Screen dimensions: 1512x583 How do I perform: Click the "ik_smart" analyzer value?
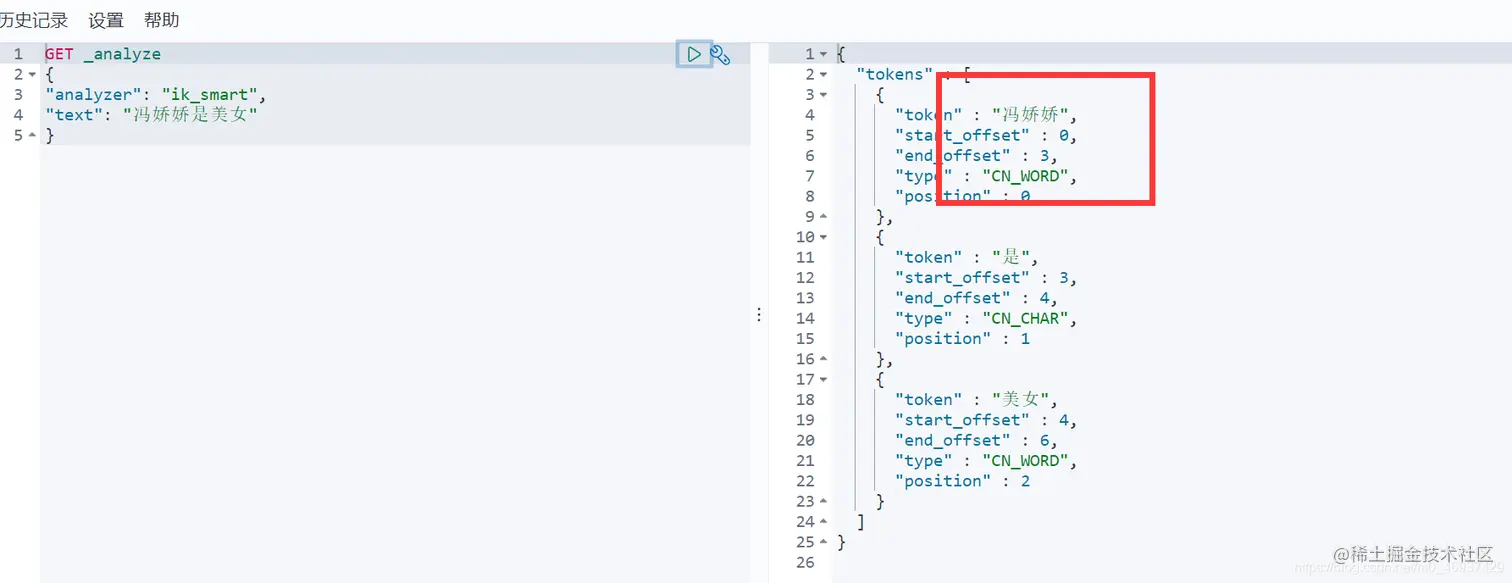click(x=210, y=95)
